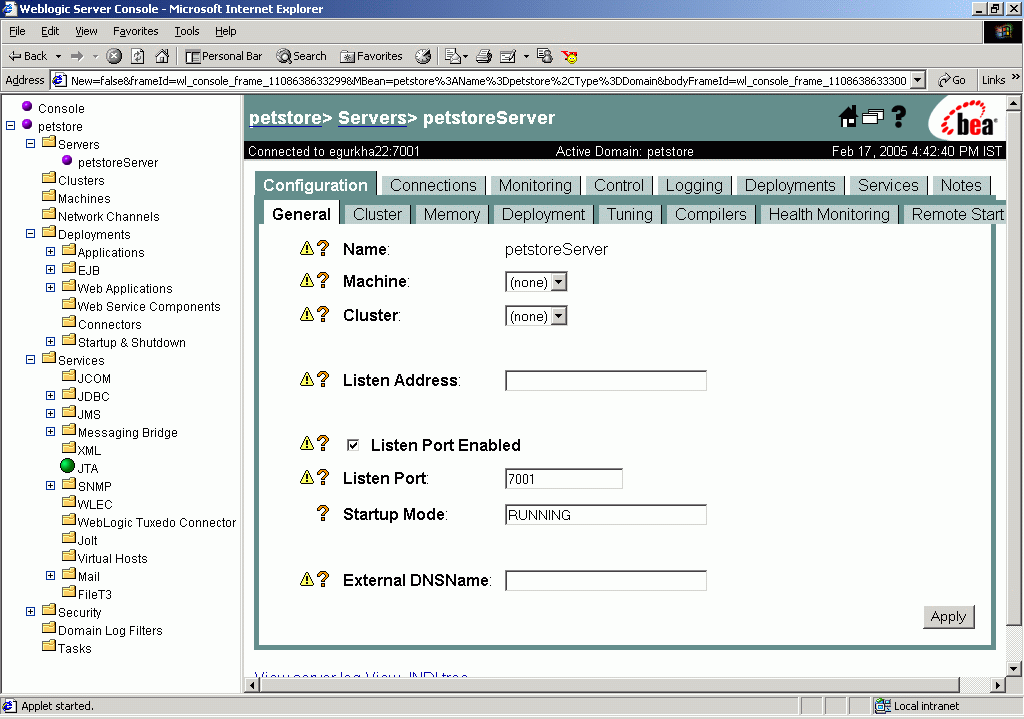
Task: Click the help icon beside Machine
Action: pyautogui.click(x=323, y=280)
